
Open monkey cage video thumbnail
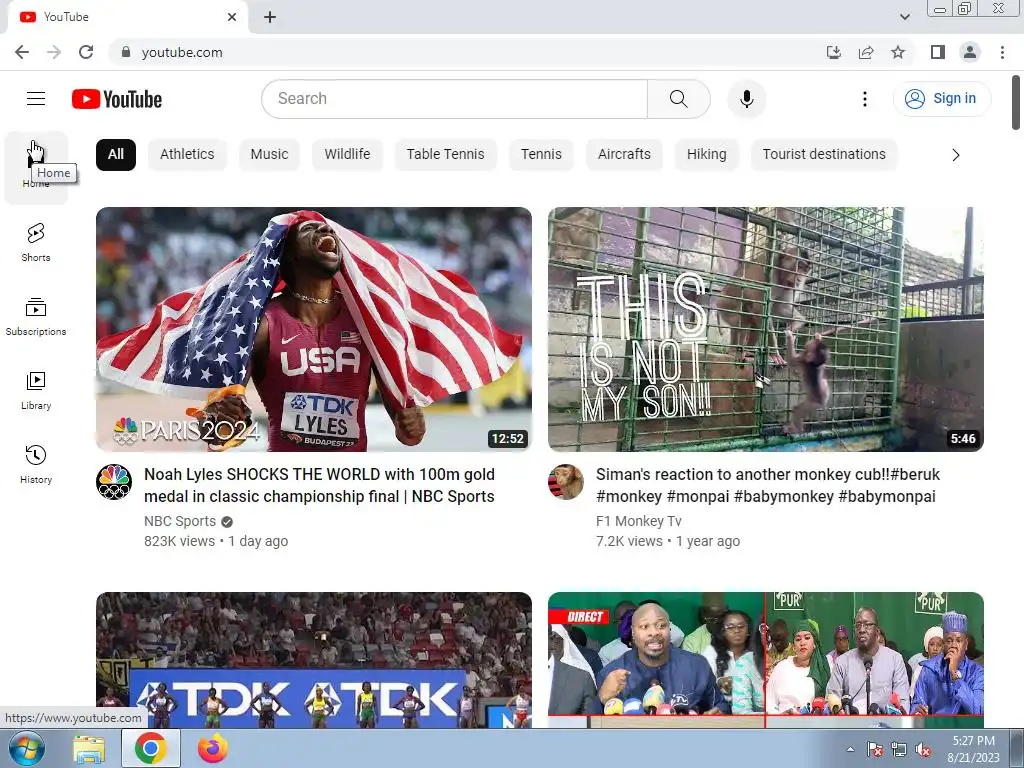(765, 329)
